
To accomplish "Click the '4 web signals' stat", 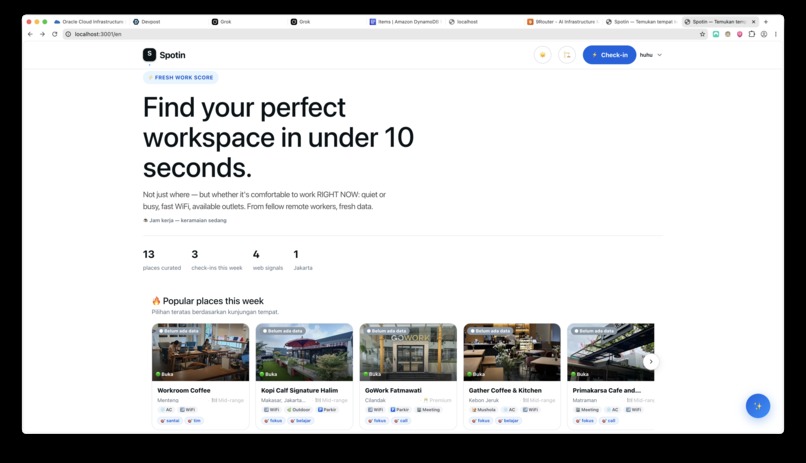I will 268,260.
